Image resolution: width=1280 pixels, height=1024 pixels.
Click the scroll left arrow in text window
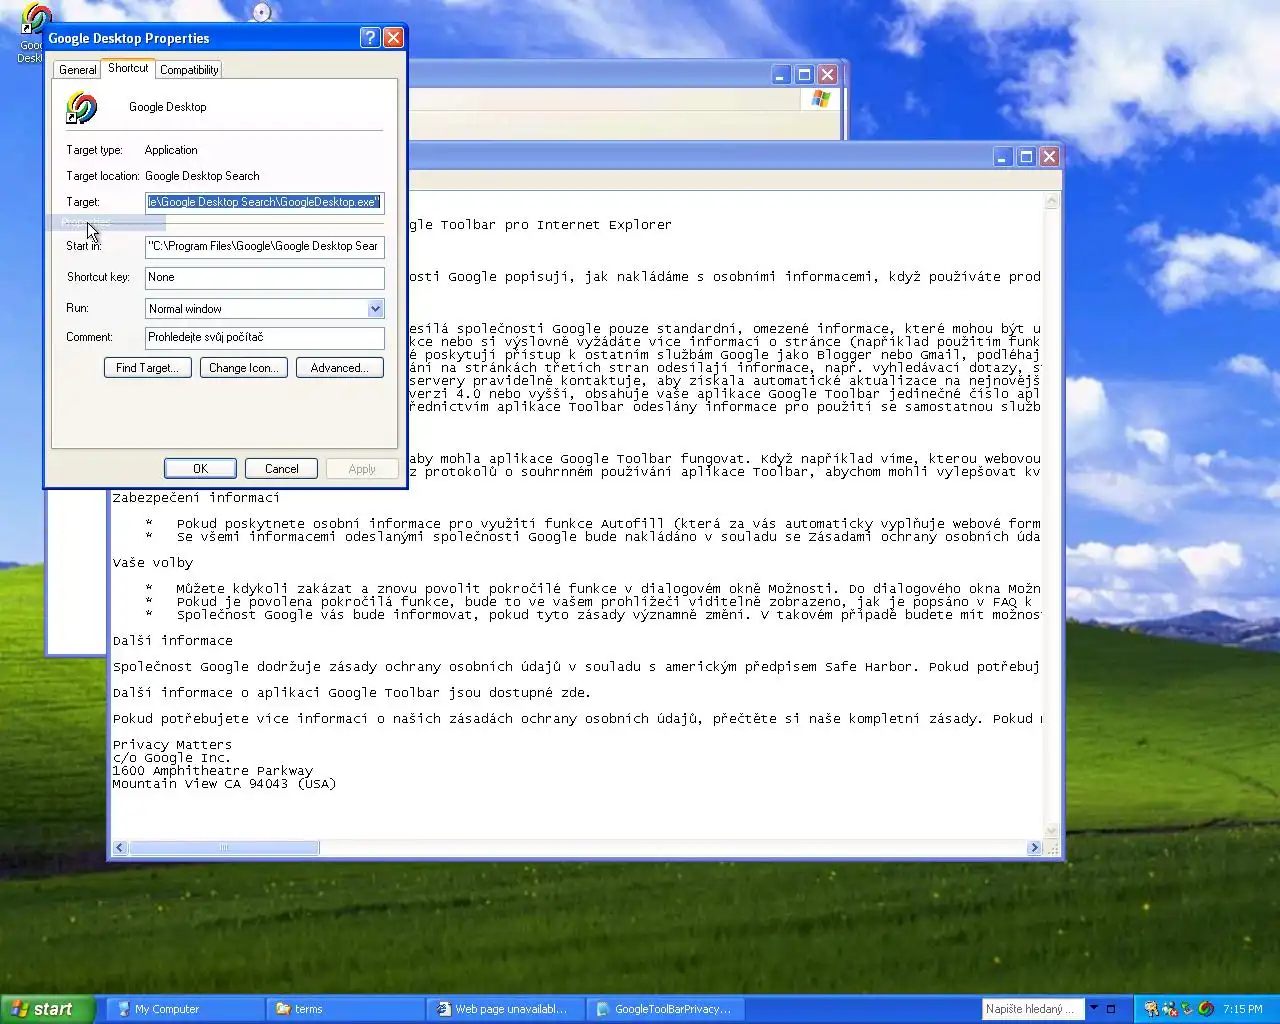click(120, 848)
